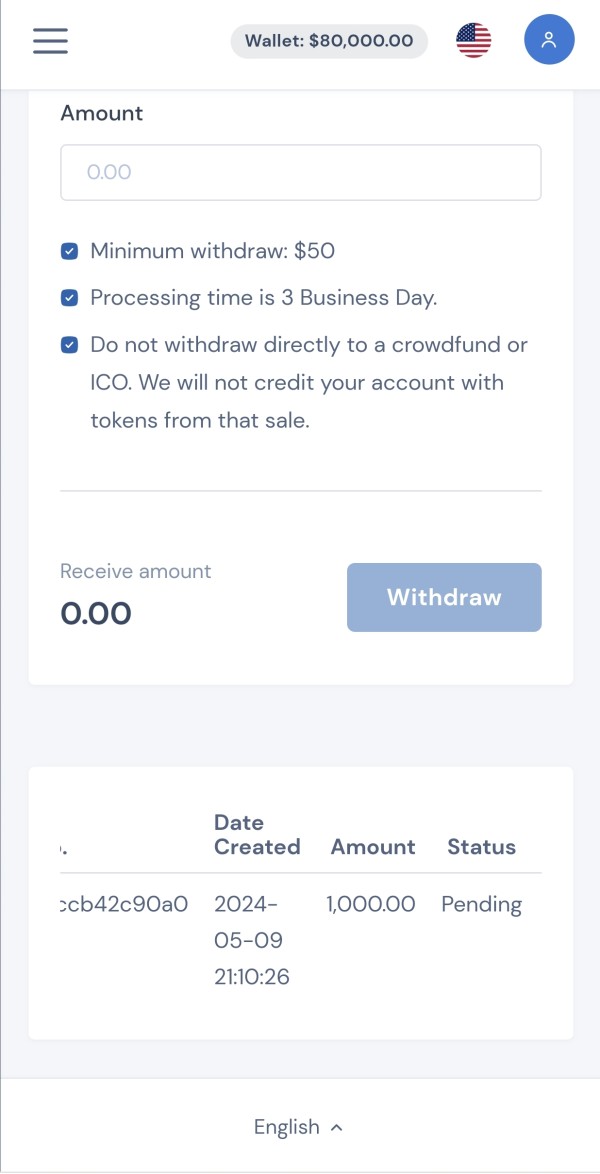600x1174 pixels.
Task: Uncheck the crowdfund or ICO warning checkbox
Action: click(x=69, y=345)
